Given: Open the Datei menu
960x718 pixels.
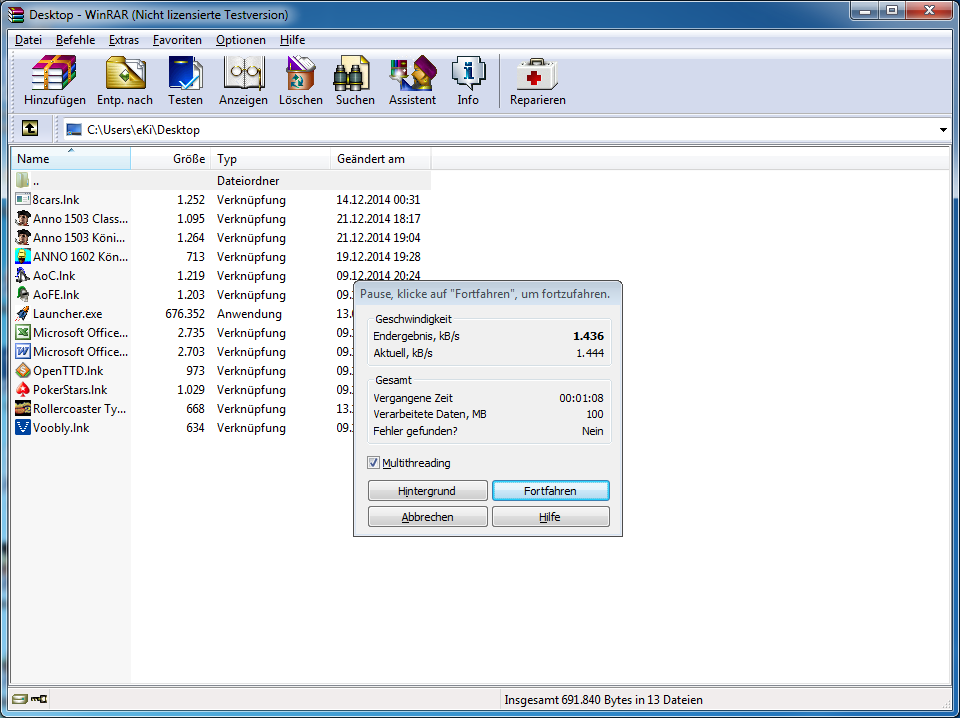Looking at the screenshot, I should pos(28,40).
